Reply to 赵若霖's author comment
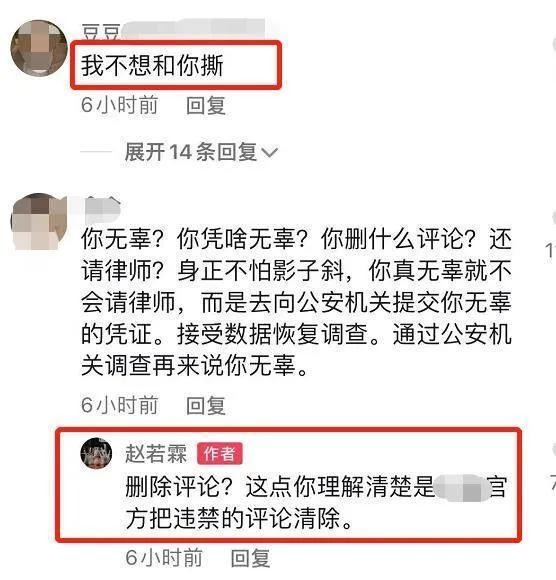This screenshot has width=556, height=580. [250, 557]
